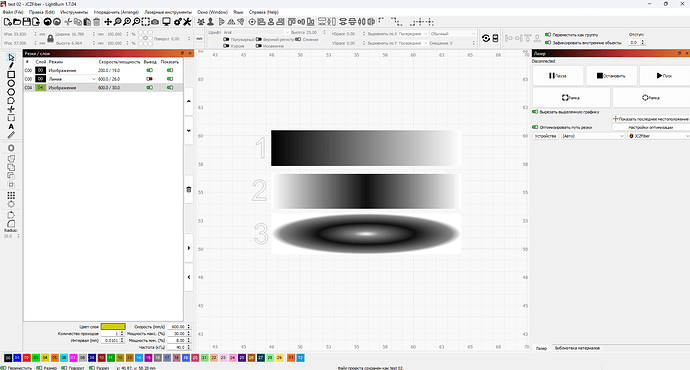Open 'Выровнять по Y' Посередине dropdown
This screenshot has height=370, width=690.
click(413, 43)
